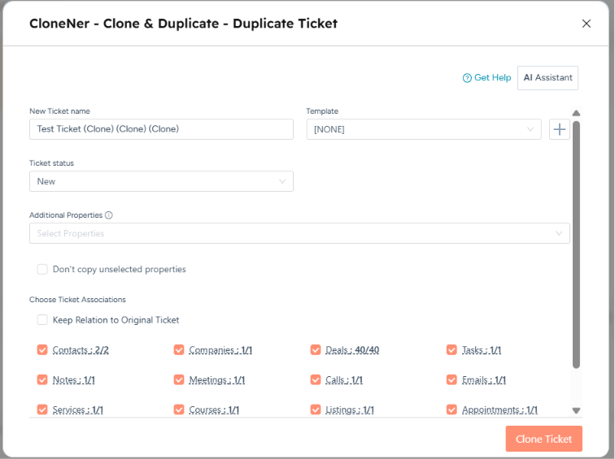Uncheck the Companies association checkbox

[x=179, y=350]
